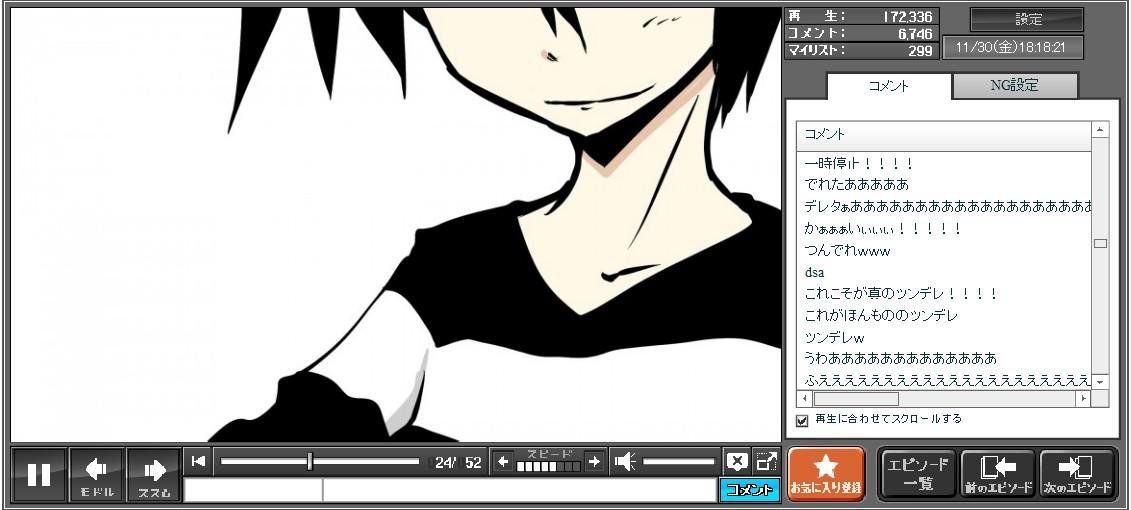Screen dimensions: 1131x510
Task: Uncheck the scroll-with-playback checkbox
Action: [x=802, y=420]
